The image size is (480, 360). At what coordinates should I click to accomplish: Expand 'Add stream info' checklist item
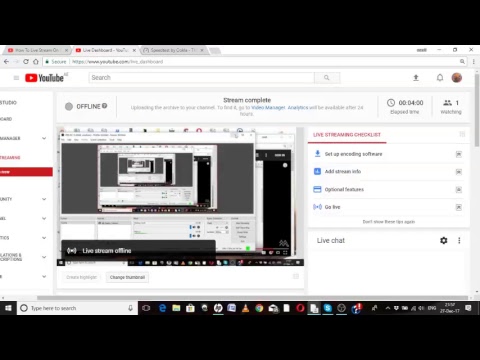[459, 172]
